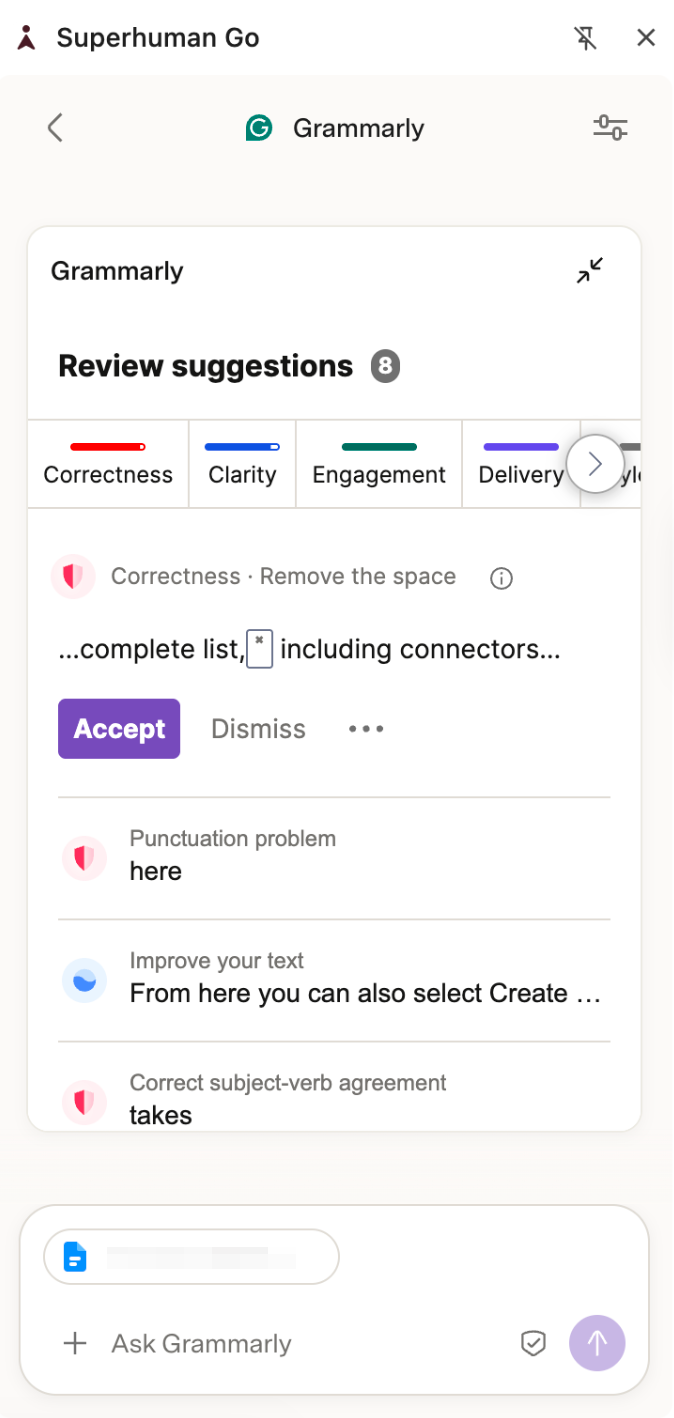Send message with purple arrow button
Screen dimensions: 674x1418
597,1342
